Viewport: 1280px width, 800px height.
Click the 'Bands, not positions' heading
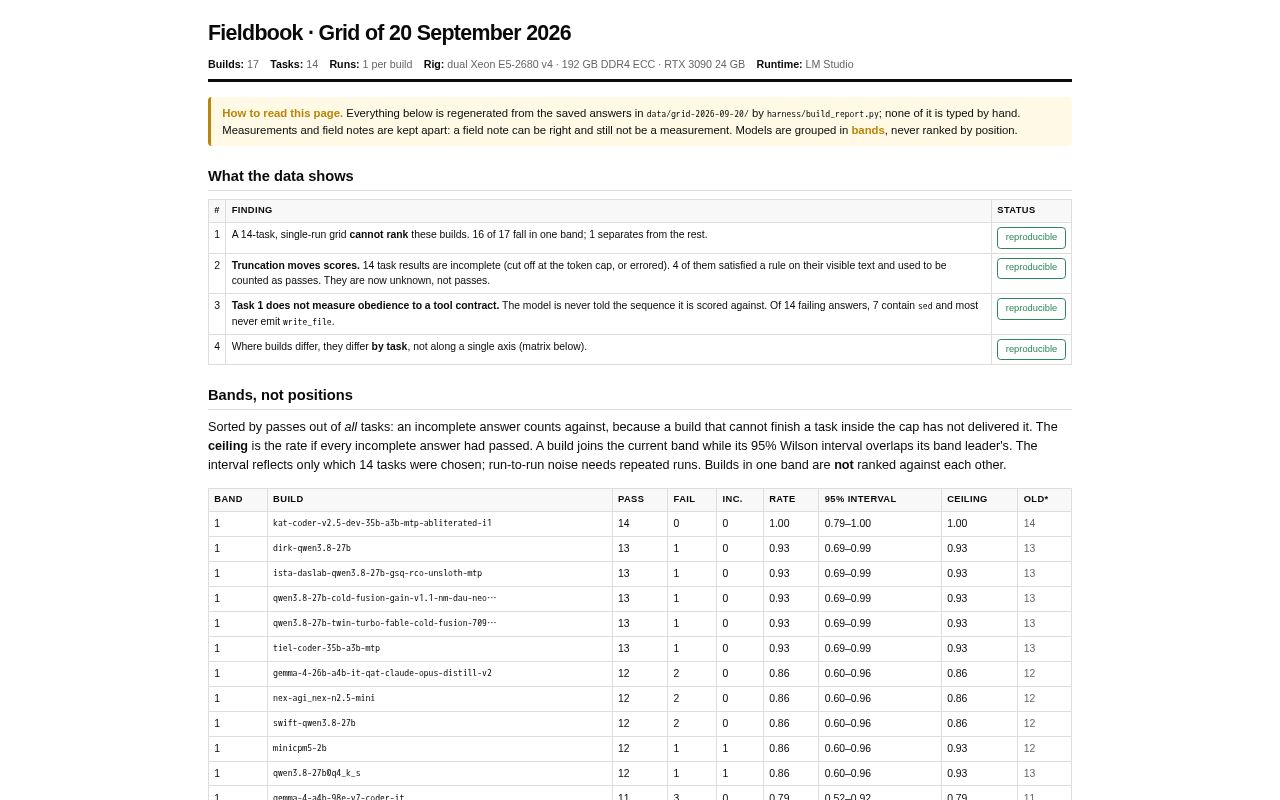click(280, 395)
